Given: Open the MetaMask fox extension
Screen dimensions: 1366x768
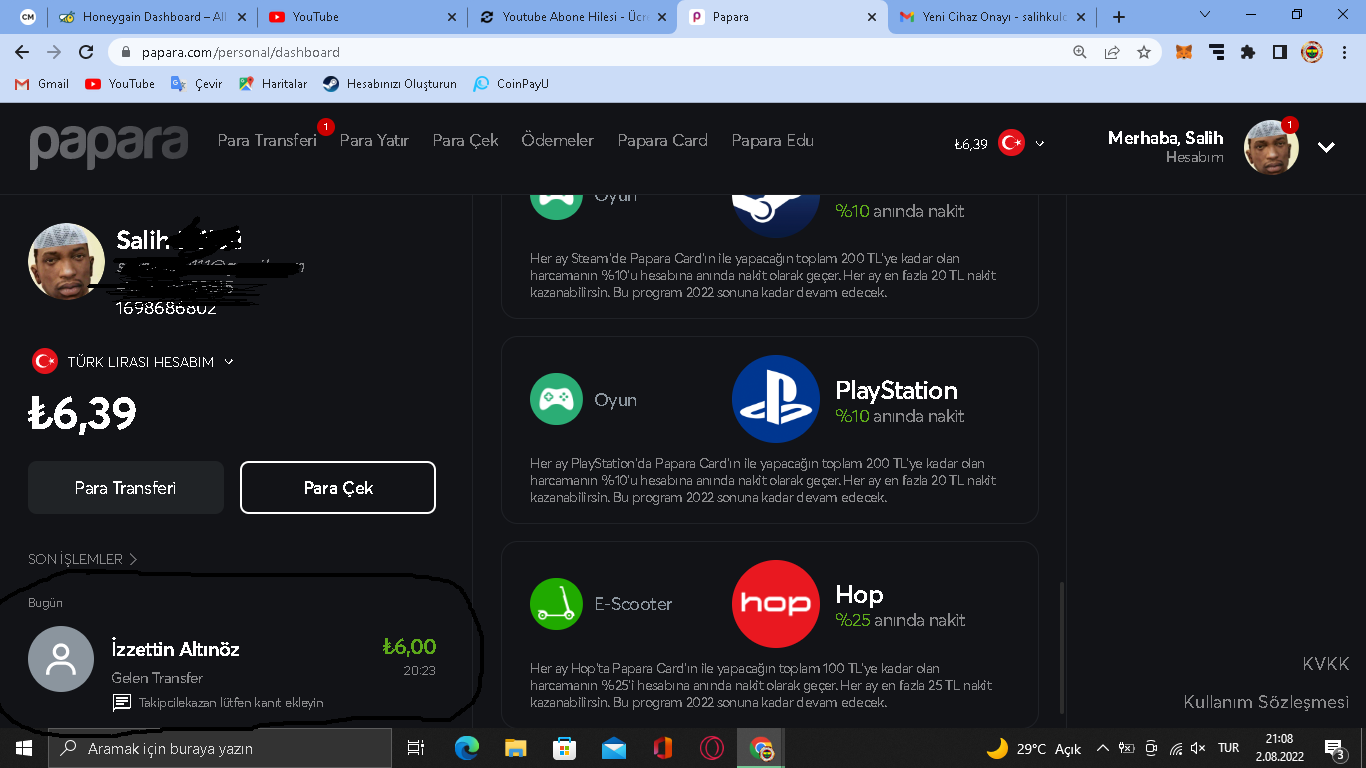Looking at the screenshot, I should point(1184,52).
